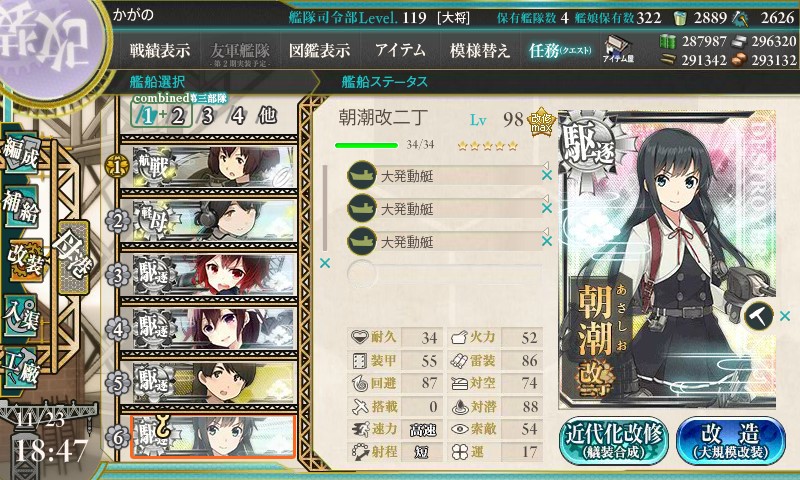The image size is (800, 480).
Task: Clear all equipment with left X
Action: coord(324,263)
